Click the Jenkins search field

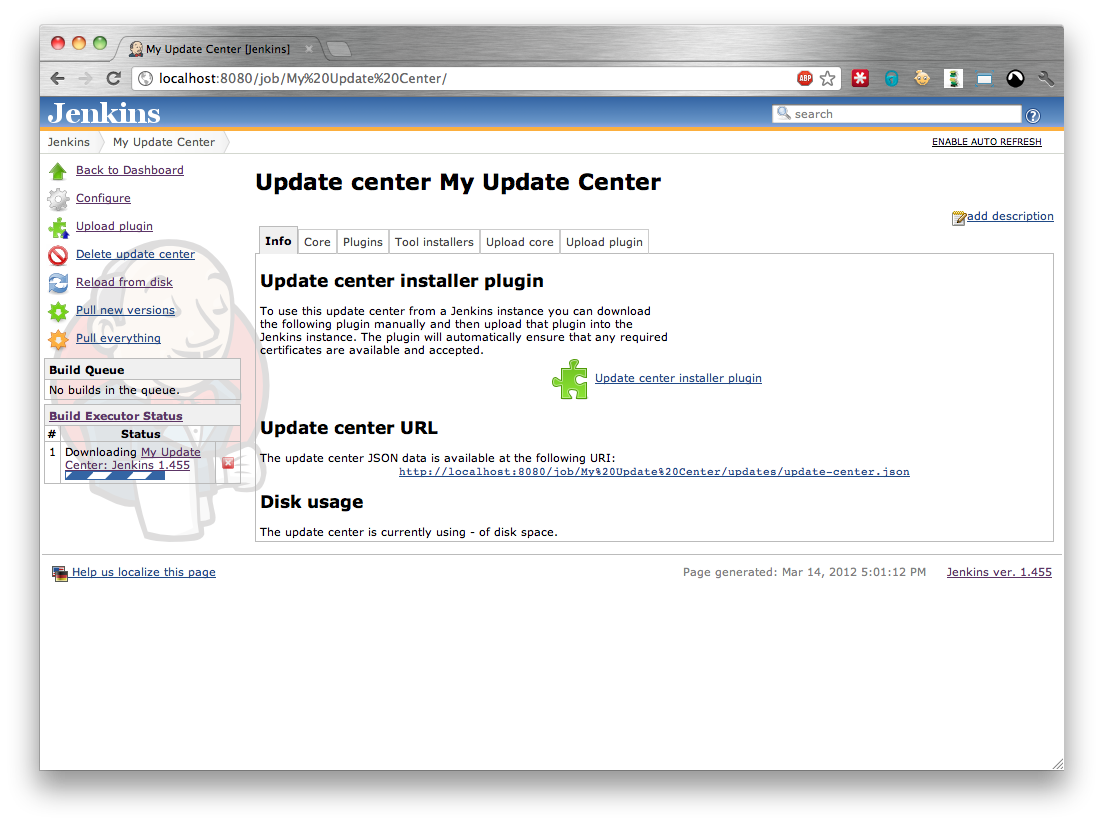897,114
